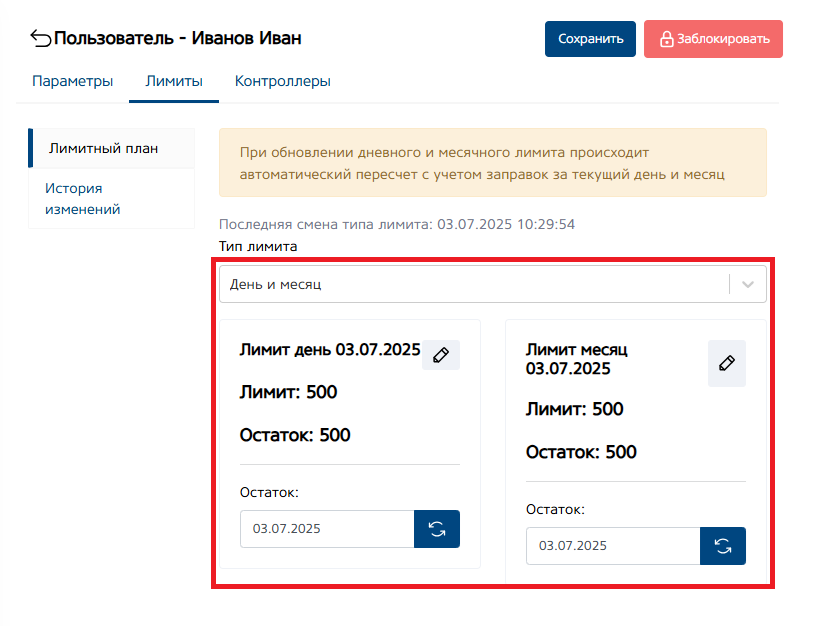The image size is (818, 626).
Task: Expand the limit type chevron arrow
Action: point(748,284)
